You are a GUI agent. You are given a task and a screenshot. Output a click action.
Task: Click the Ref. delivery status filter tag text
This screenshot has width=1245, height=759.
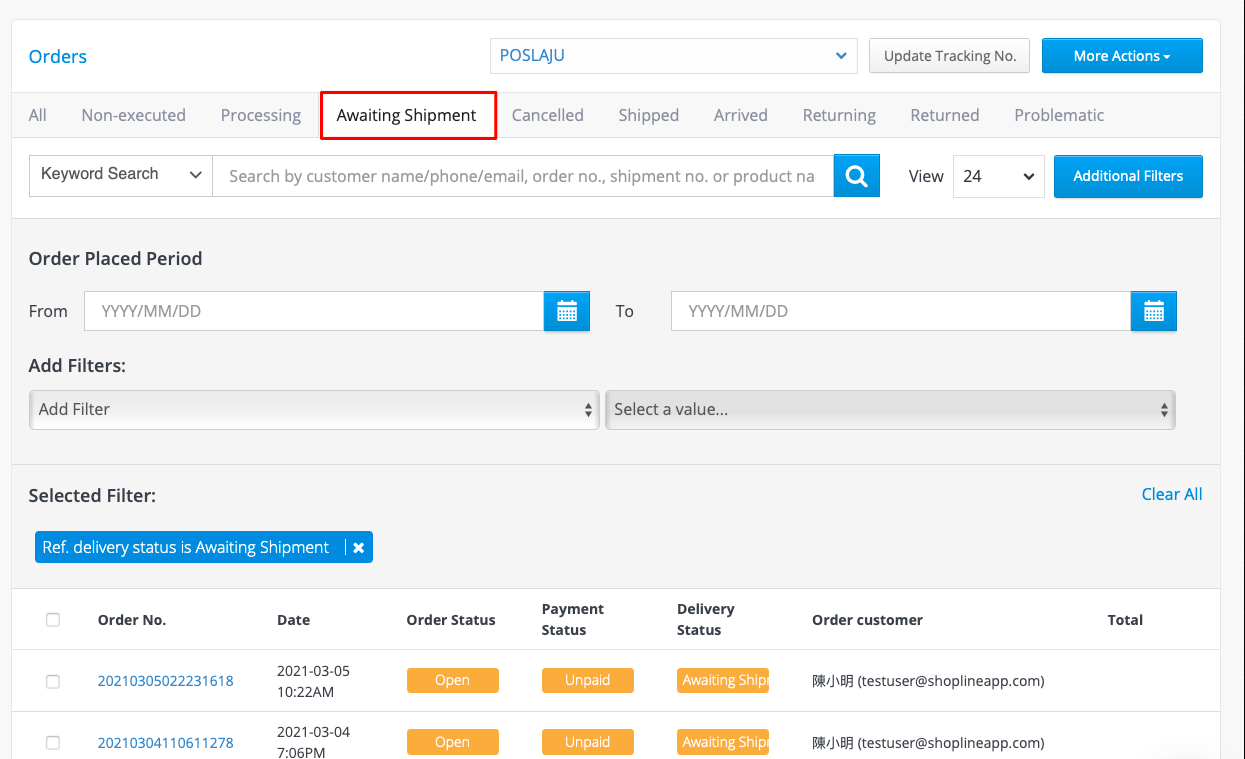[x=186, y=547]
